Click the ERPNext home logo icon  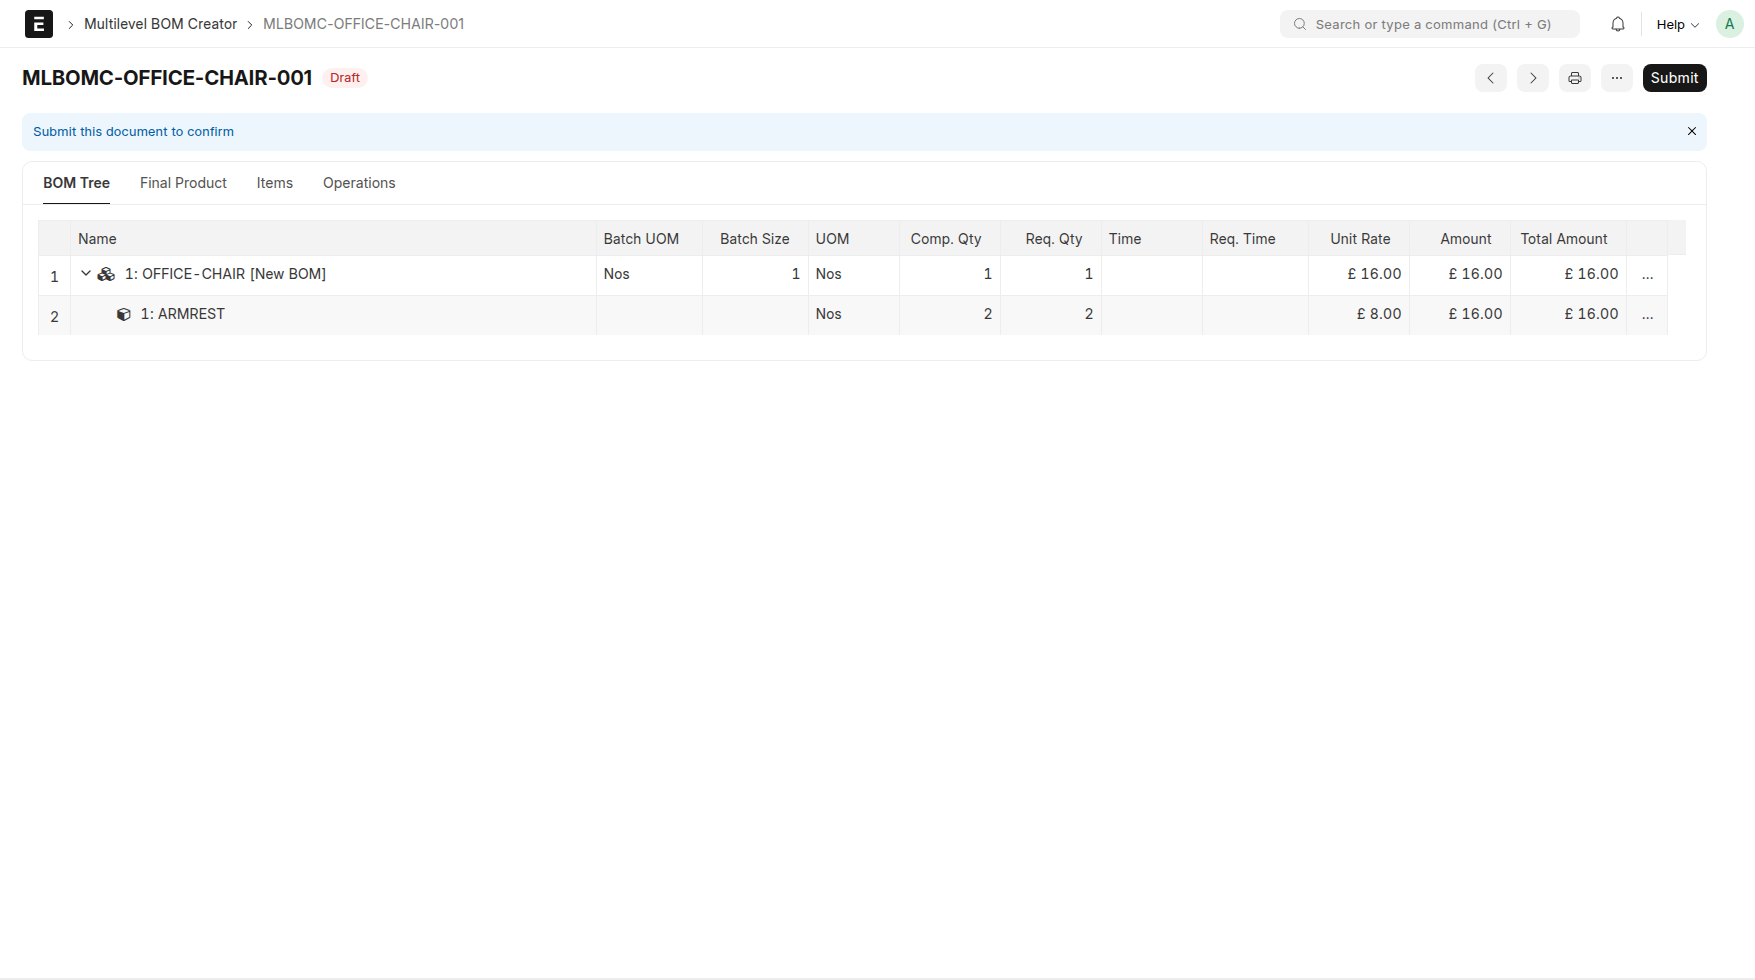pyautogui.click(x=38, y=24)
